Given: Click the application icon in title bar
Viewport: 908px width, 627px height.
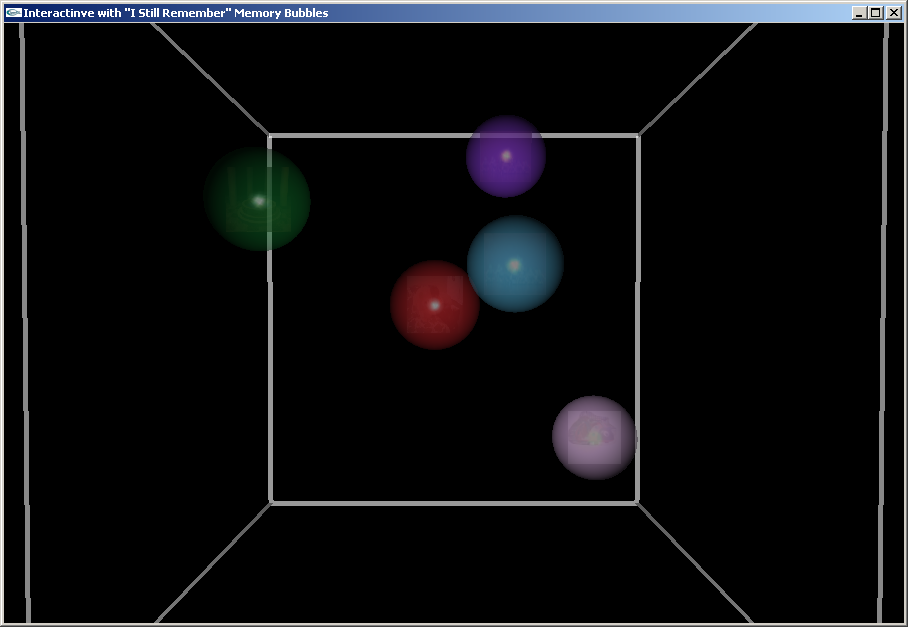Looking at the screenshot, I should (14, 13).
